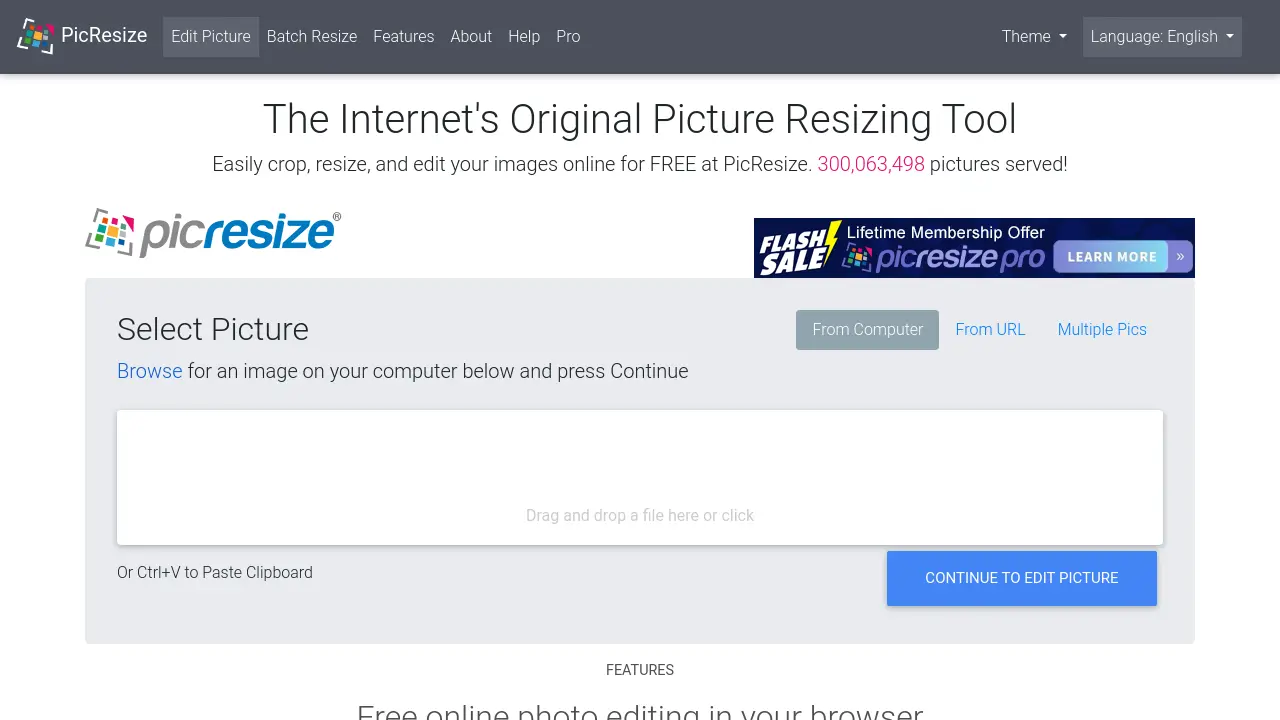Open the Pro page link
The image size is (1280, 720).
pyautogui.click(x=568, y=36)
